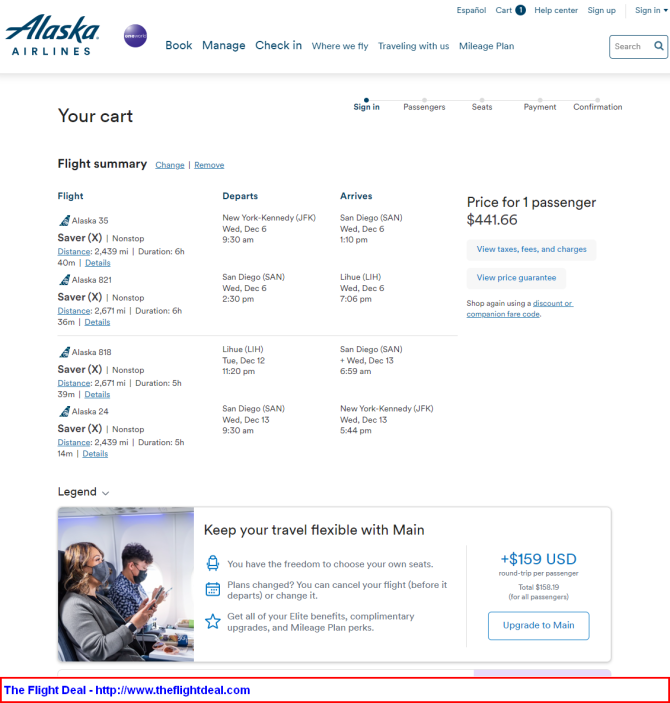Click the Alaska Airlines logo
This screenshot has height=703, width=670.
pos(52,35)
